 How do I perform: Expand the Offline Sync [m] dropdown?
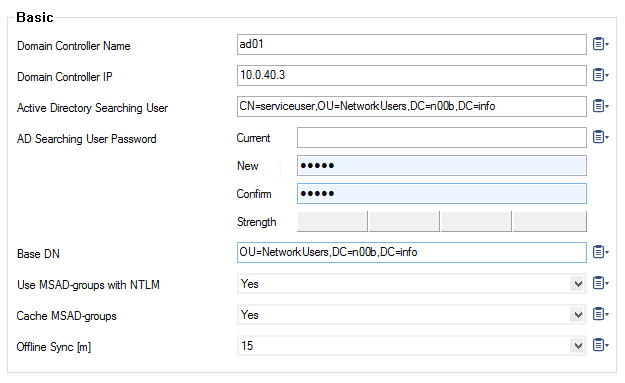578,346
